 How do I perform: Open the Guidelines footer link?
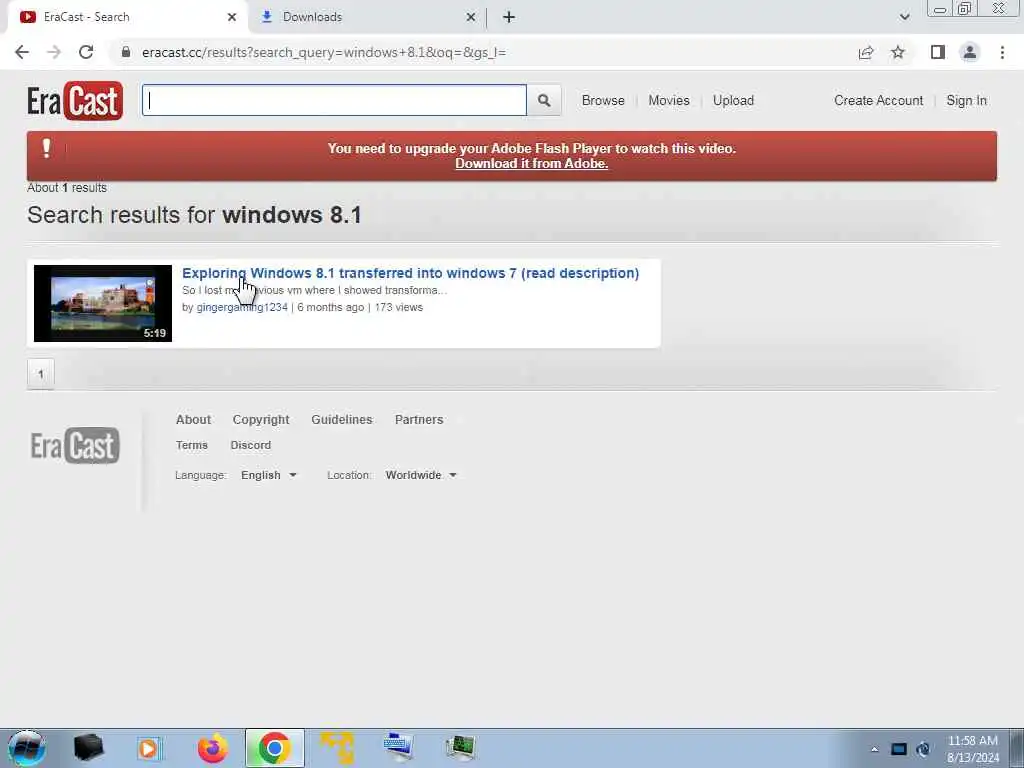coord(342,420)
